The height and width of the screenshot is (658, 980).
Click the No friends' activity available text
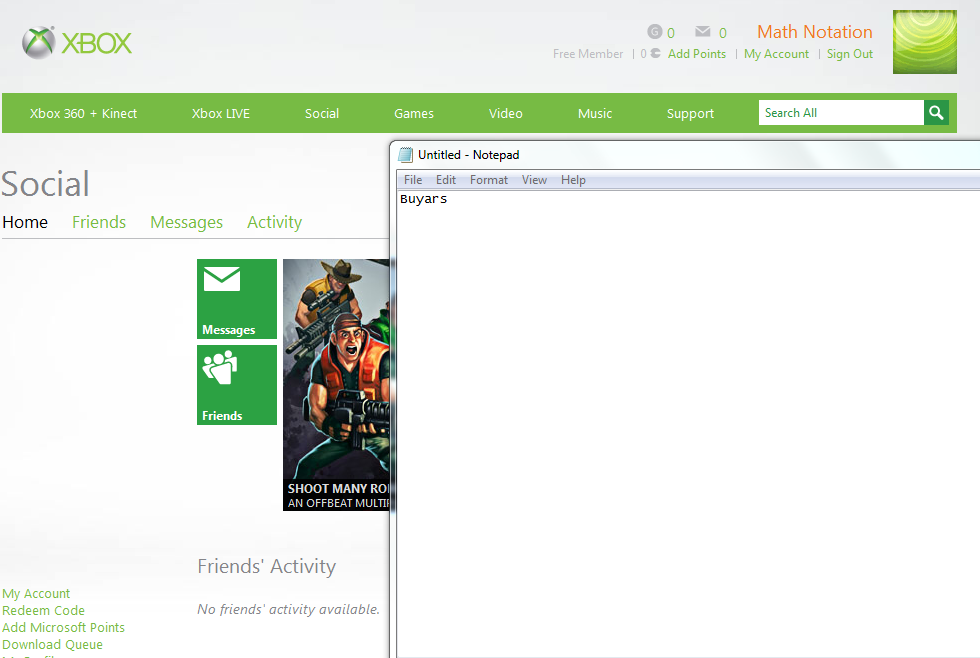point(288,609)
